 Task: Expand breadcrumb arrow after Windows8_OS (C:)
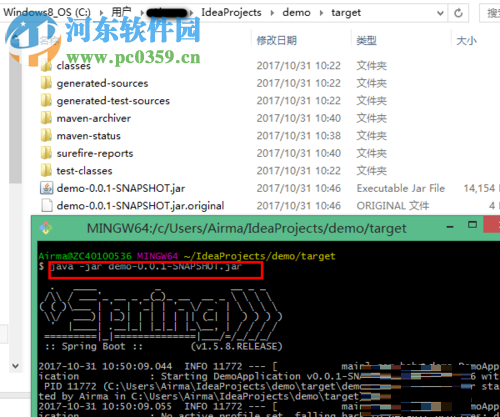pyautogui.click(x=101, y=13)
